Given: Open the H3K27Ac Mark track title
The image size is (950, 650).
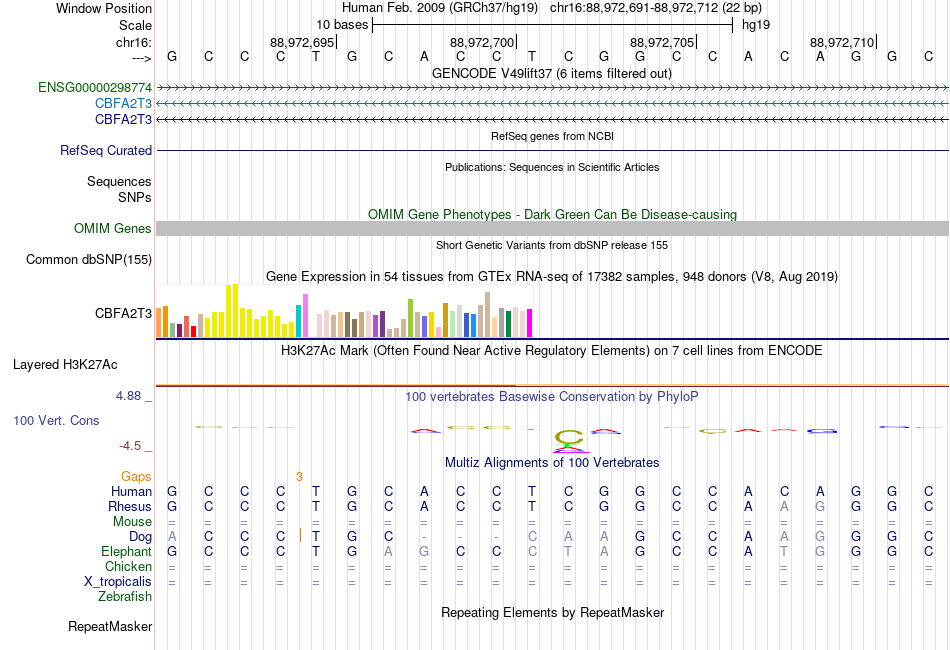Looking at the screenshot, I should tap(552, 351).
